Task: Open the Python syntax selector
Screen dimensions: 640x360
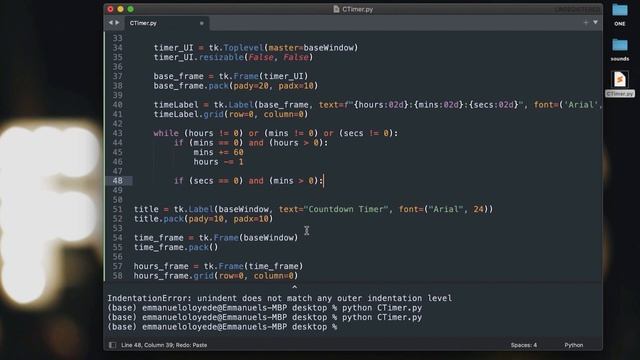Action: coord(574,345)
